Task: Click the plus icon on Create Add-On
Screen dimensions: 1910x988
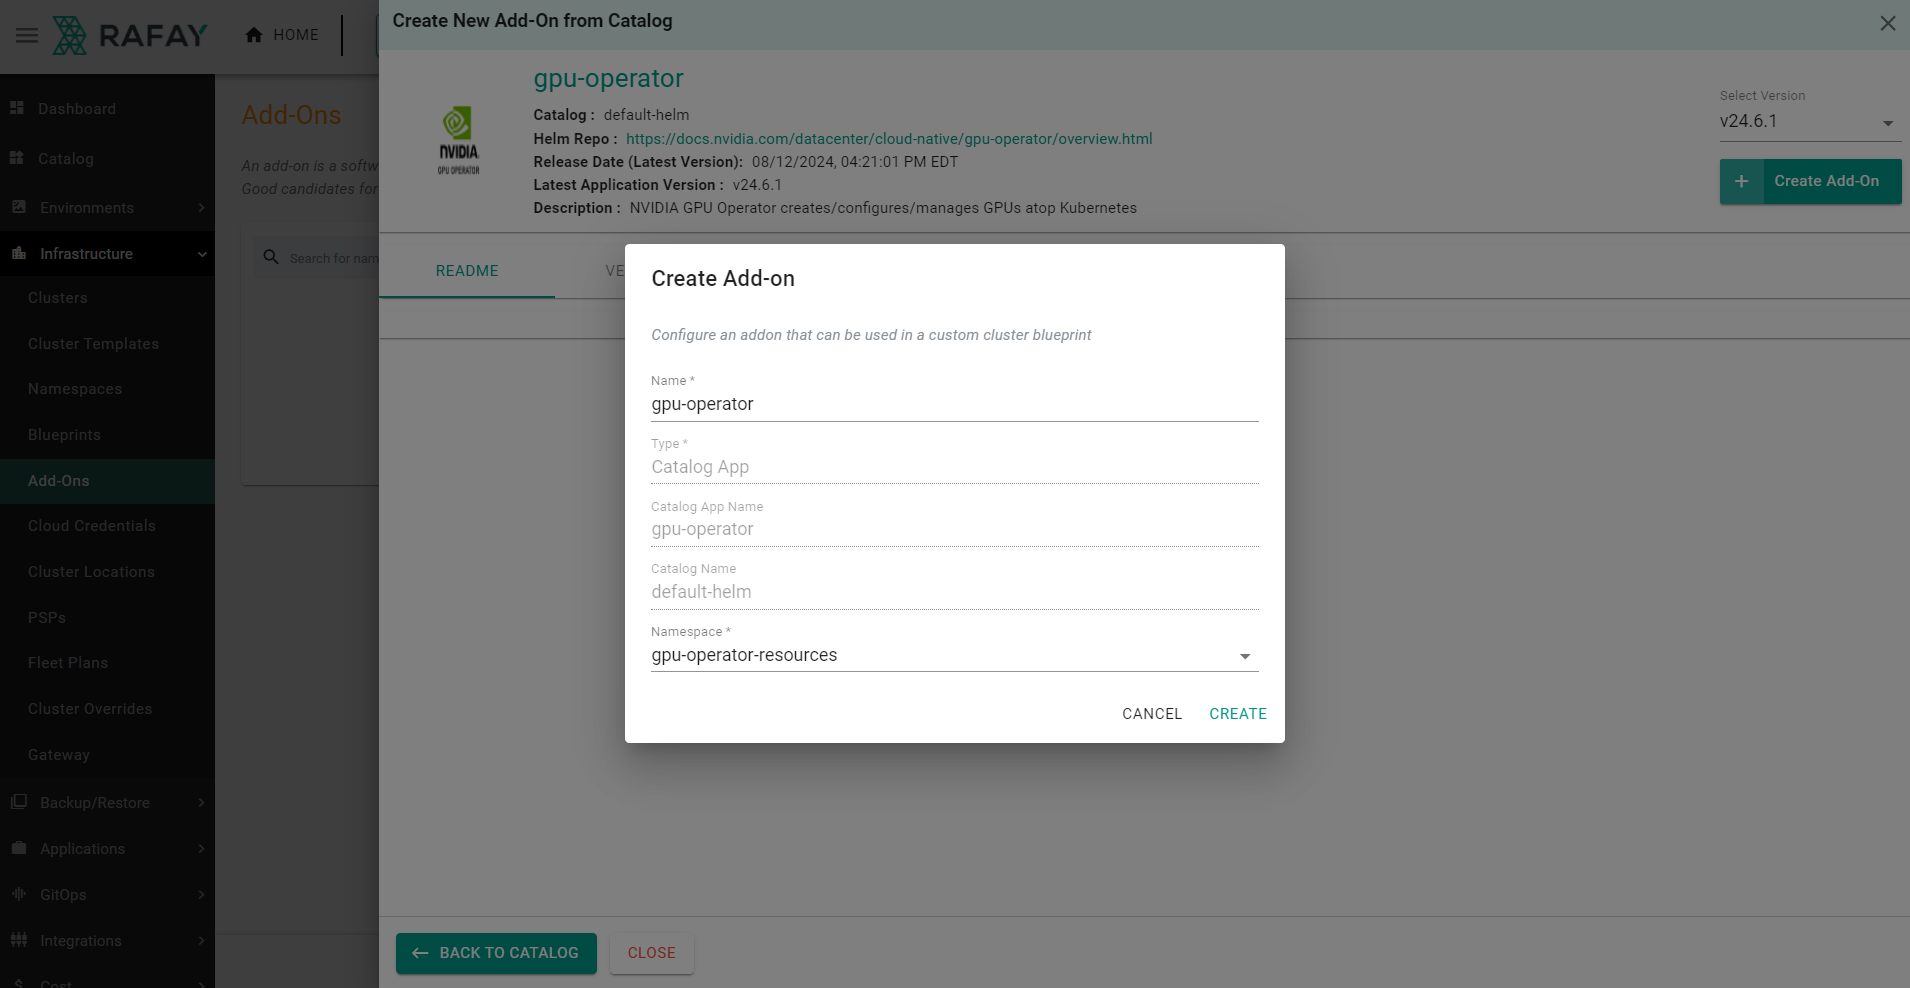Action: [x=1741, y=181]
